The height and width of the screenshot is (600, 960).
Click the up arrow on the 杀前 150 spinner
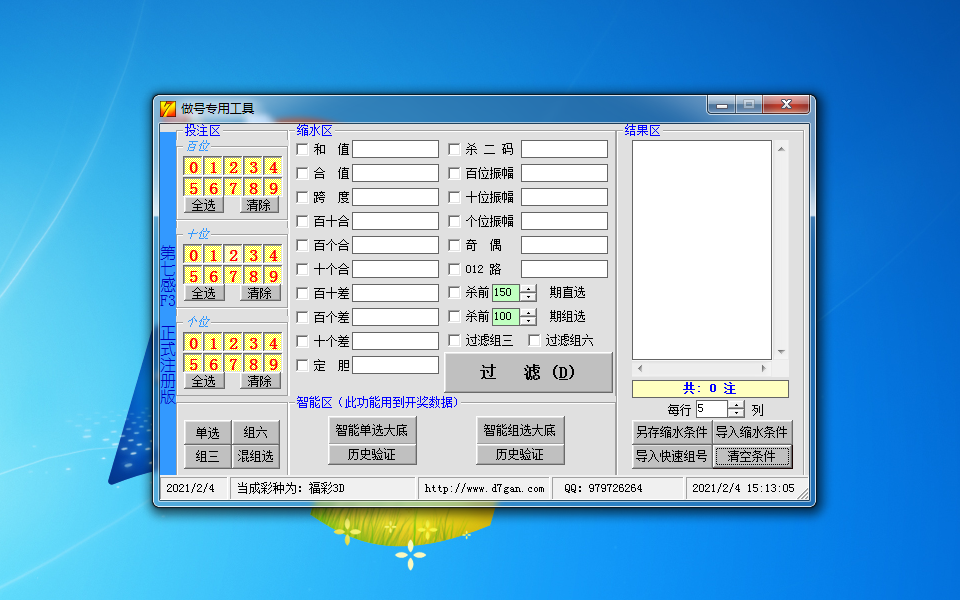pos(529,287)
